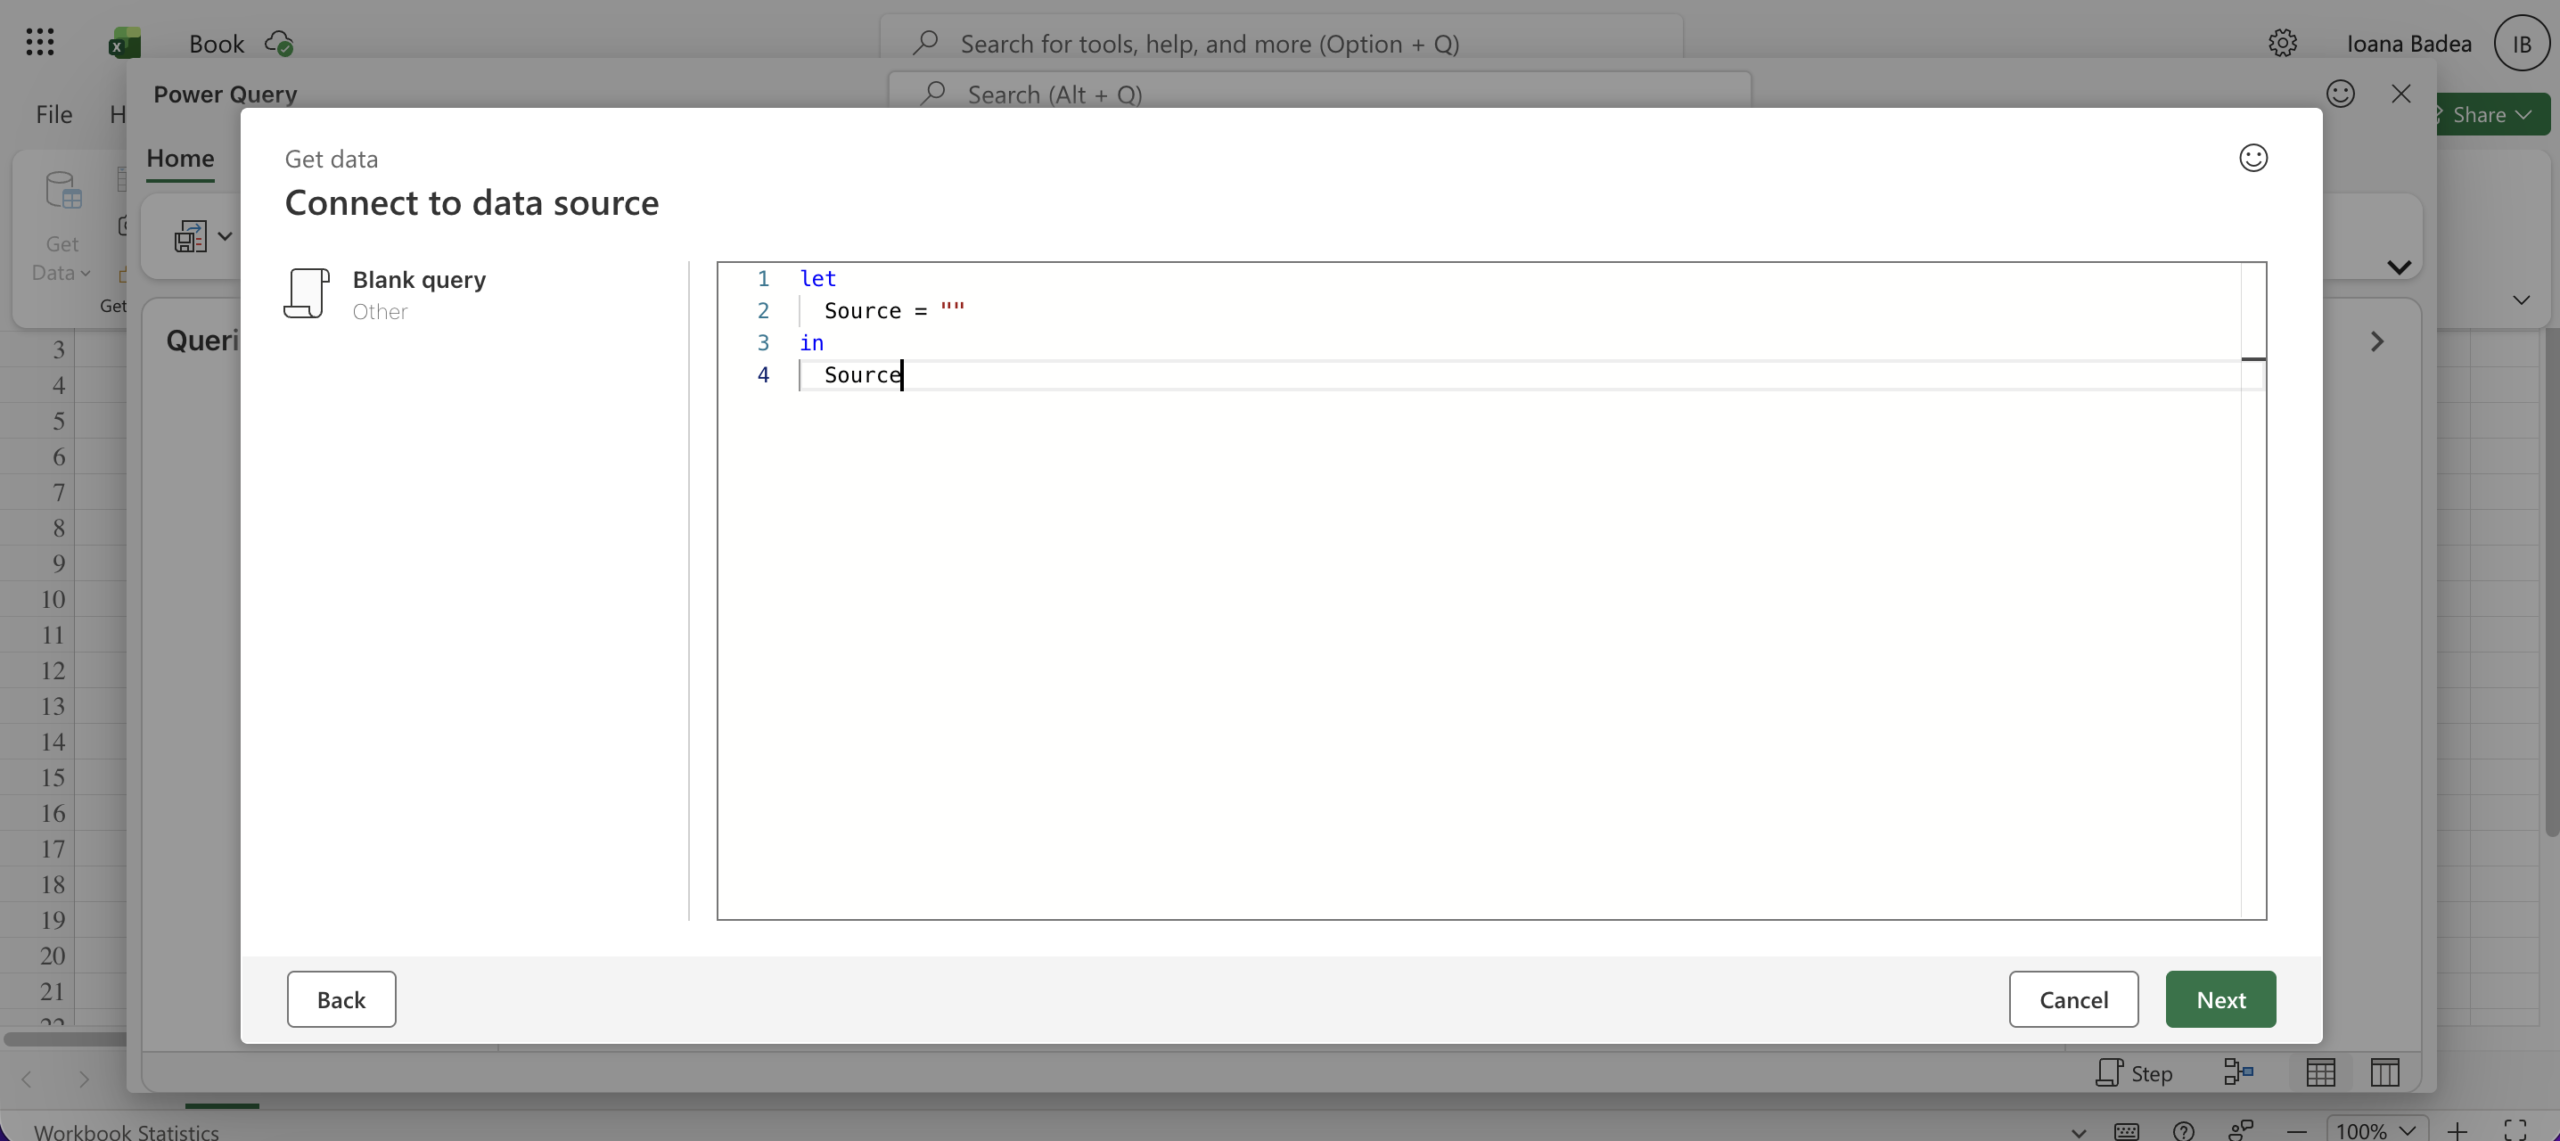Image resolution: width=2560 pixels, height=1141 pixels.
Task: Click the Power Query feedback smiley
Action: coord(2340,94)
